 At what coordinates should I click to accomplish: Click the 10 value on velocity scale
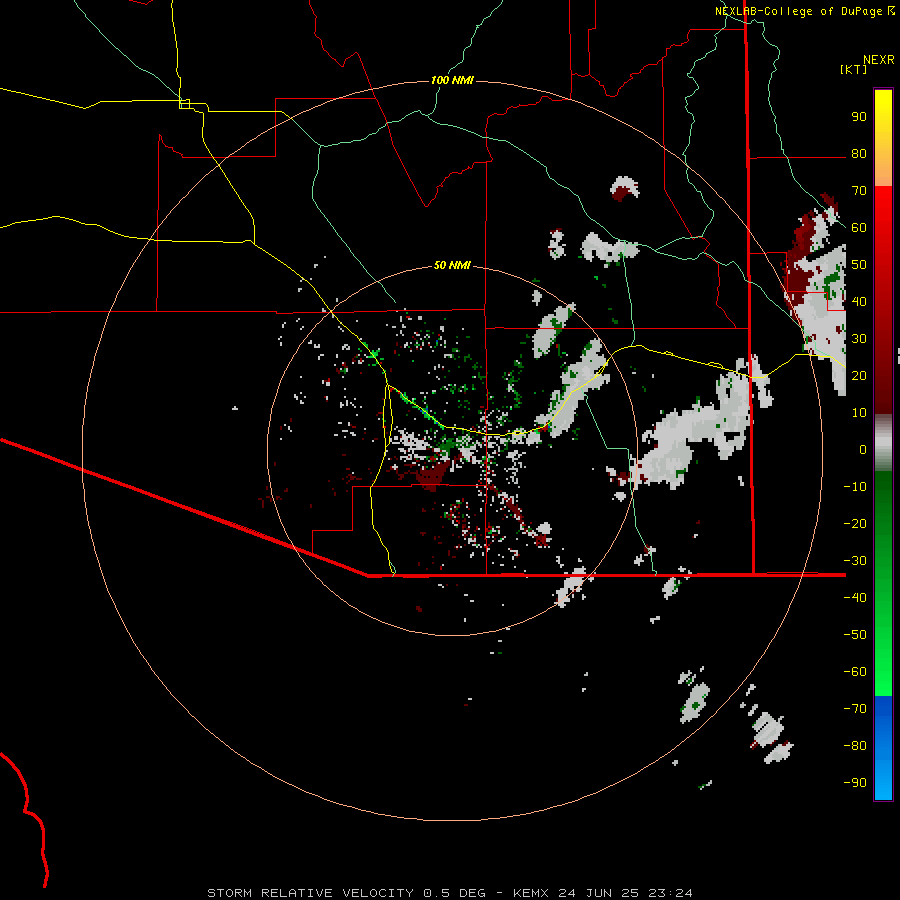pos(859,413)
